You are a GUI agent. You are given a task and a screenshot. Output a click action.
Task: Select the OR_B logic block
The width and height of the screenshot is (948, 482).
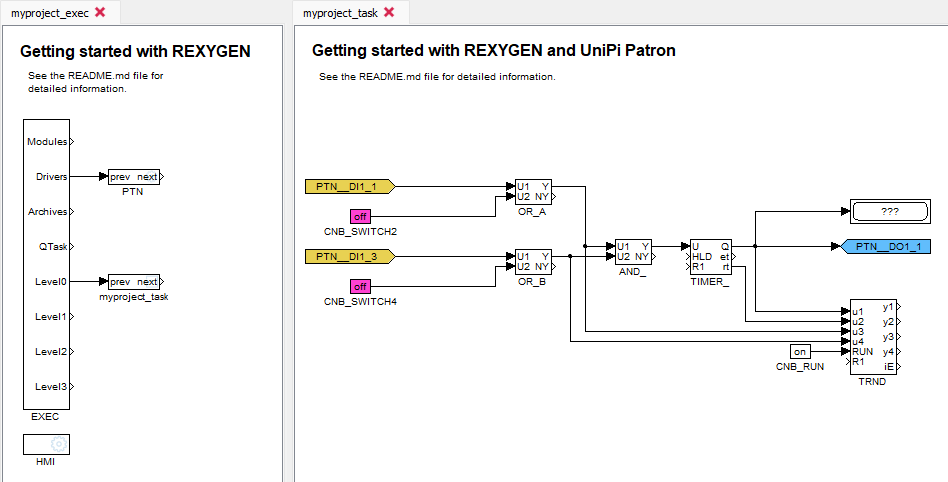click(x=533, y=262)
